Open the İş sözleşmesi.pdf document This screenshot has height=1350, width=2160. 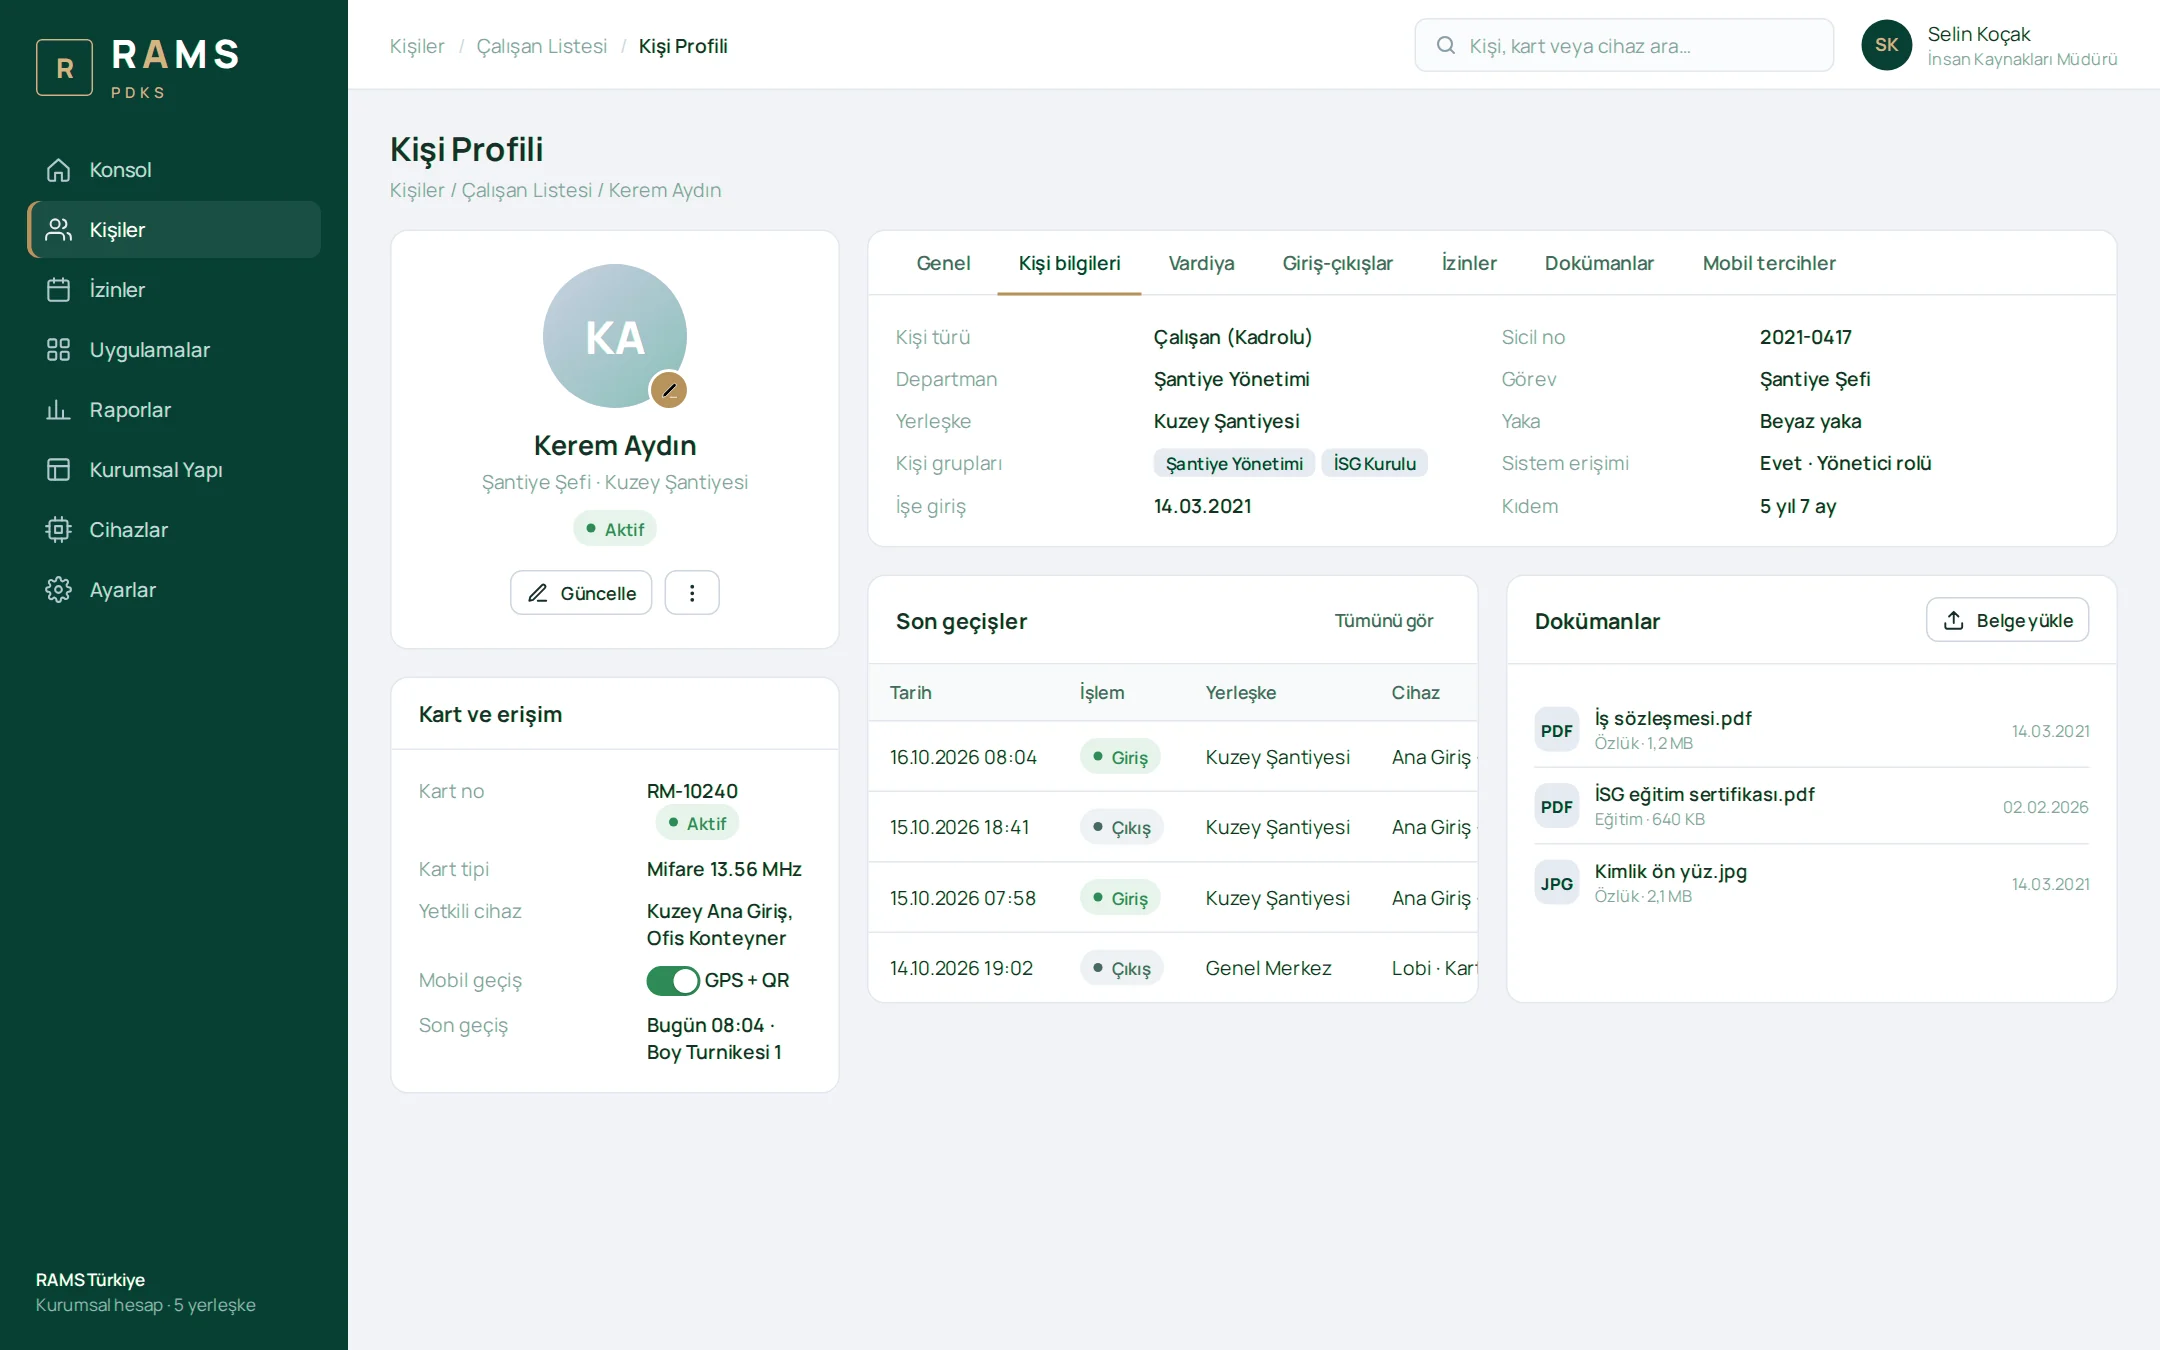click(1811, 730)
